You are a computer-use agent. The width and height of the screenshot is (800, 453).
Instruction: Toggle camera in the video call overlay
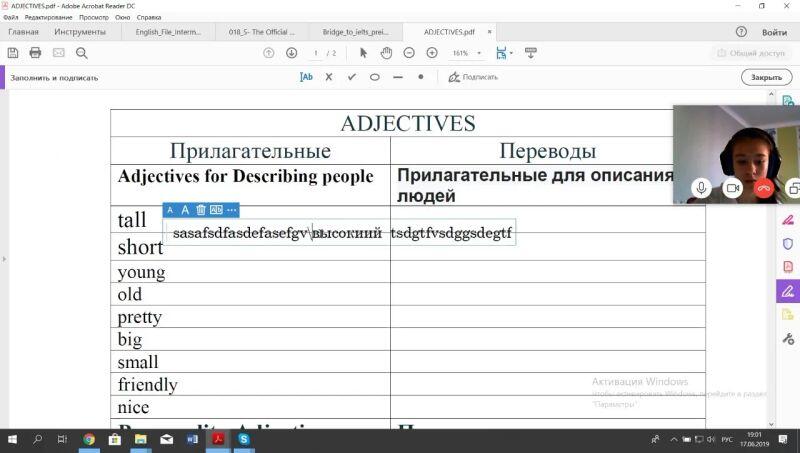click(732, 188)
